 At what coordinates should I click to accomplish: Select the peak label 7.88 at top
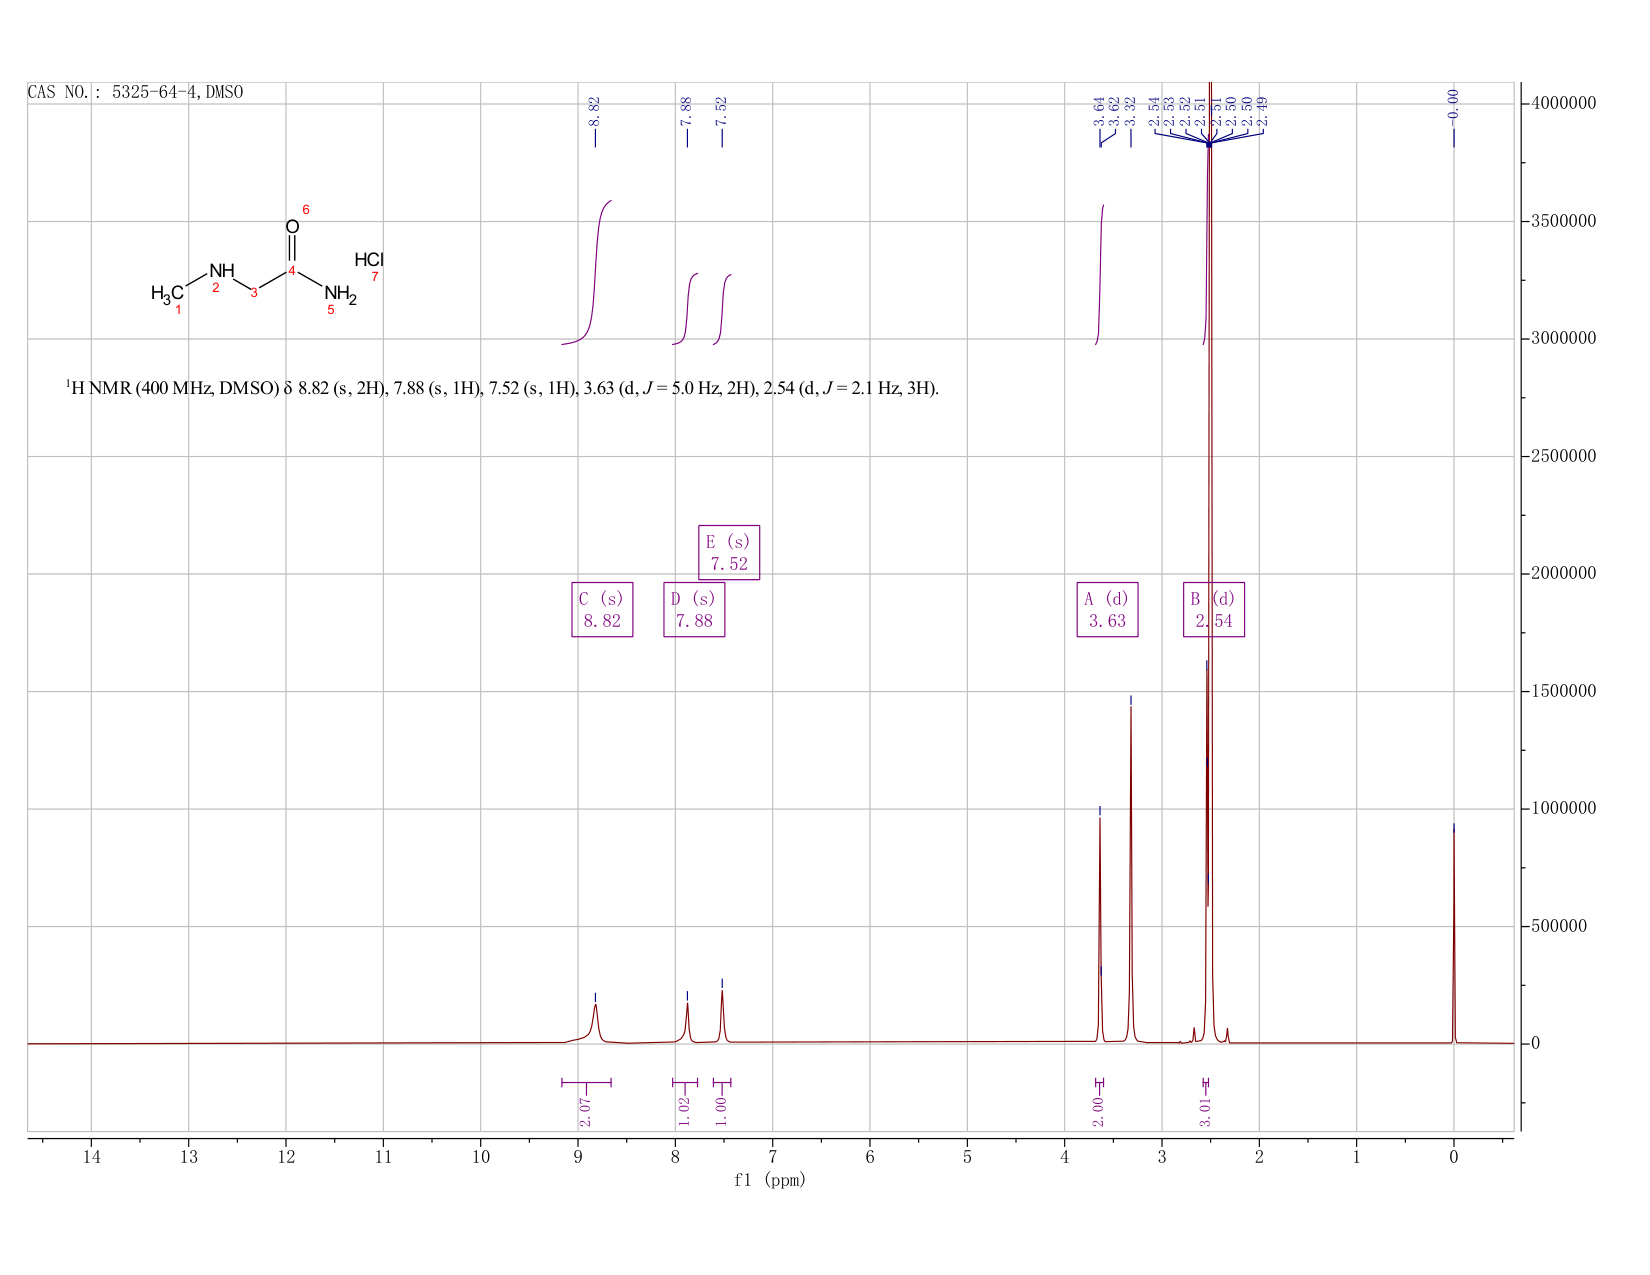(x=686, y=110)
